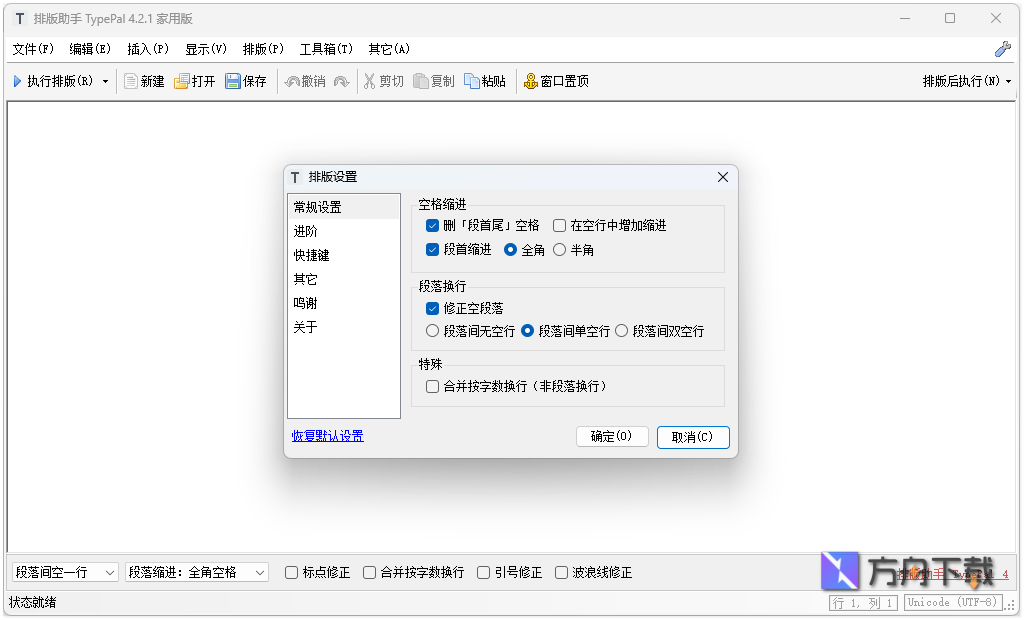
Task: Run typesetting with 执行排版 play icon
Action: [17, 82]
